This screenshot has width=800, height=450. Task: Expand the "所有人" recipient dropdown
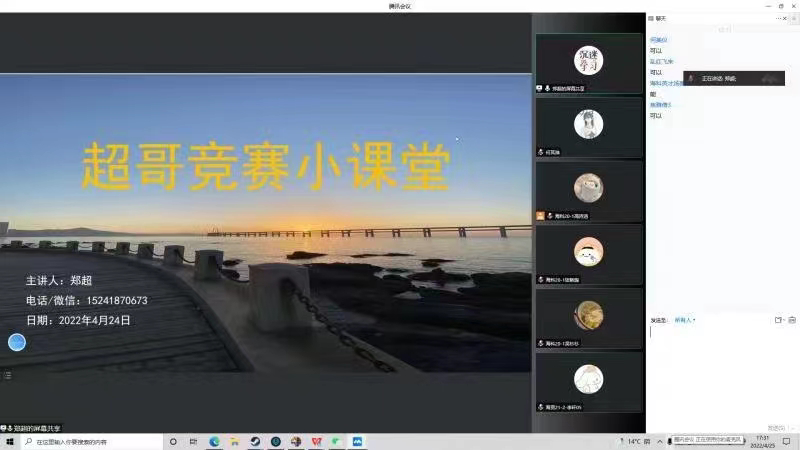(685, 320)
